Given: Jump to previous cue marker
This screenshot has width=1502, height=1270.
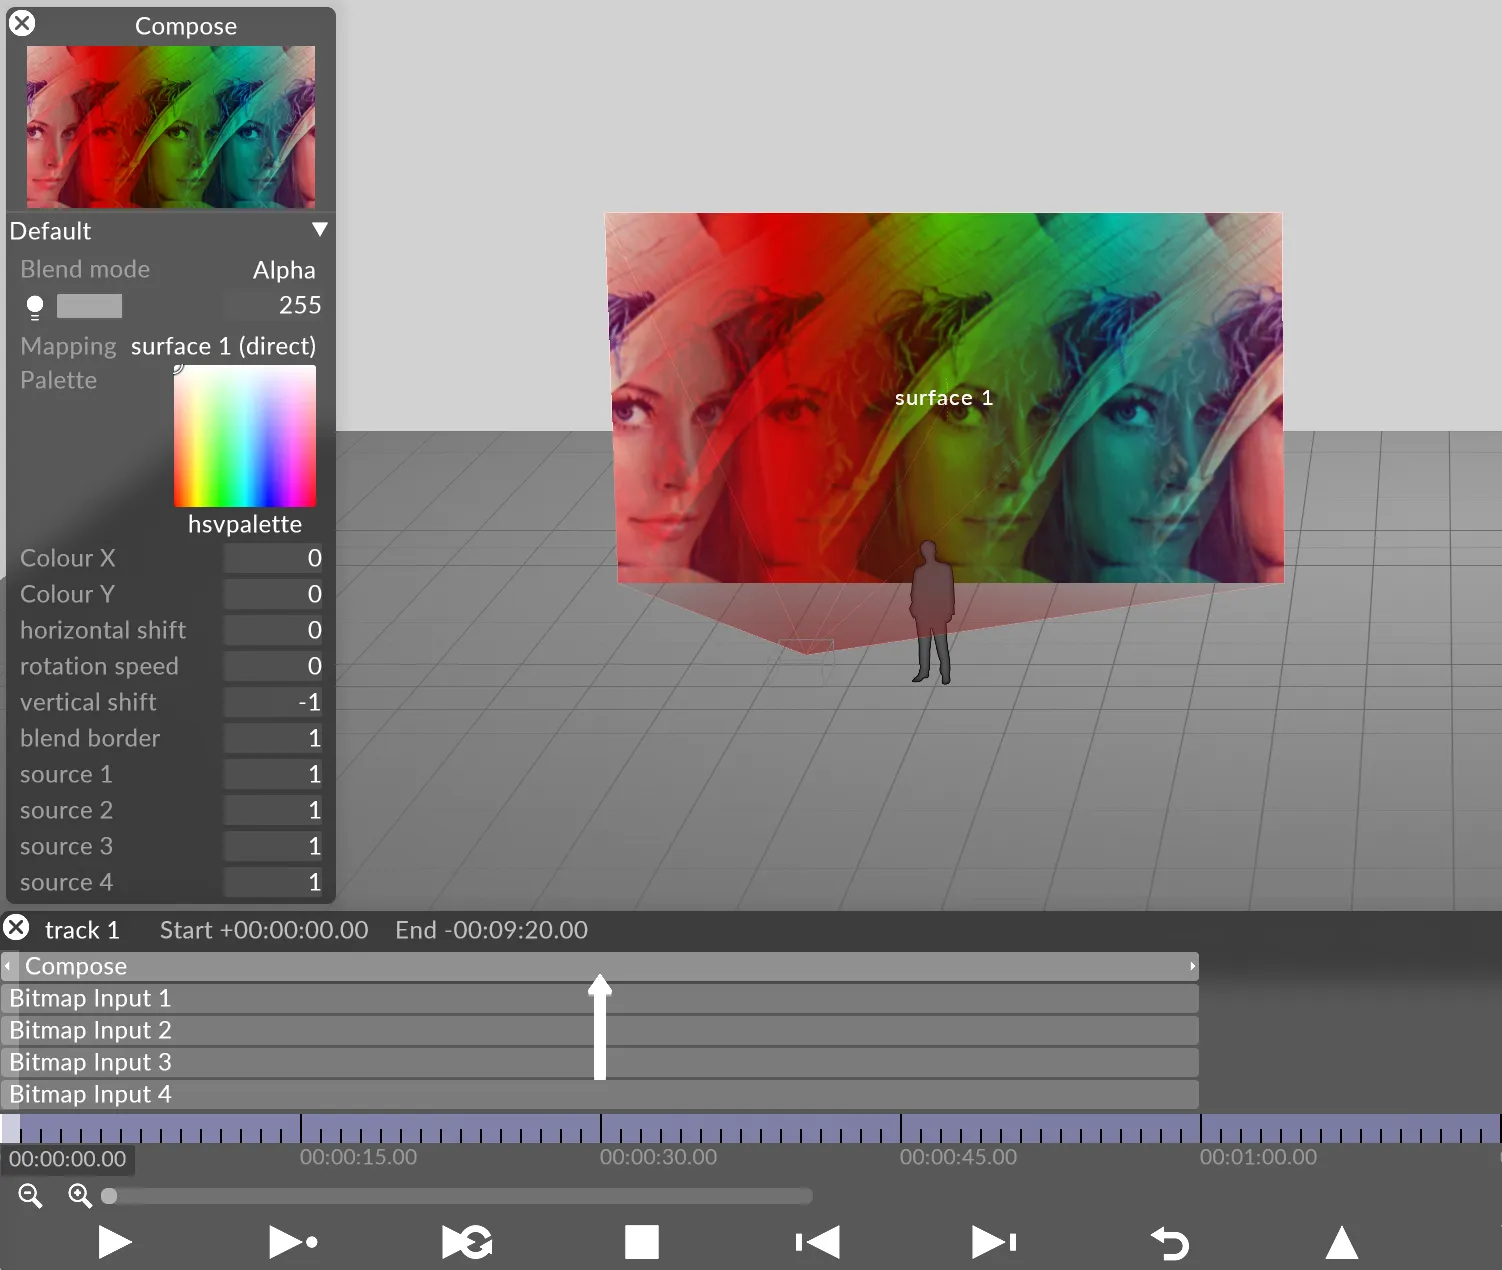Looking at the screenshot, I should pos(816,1242).
